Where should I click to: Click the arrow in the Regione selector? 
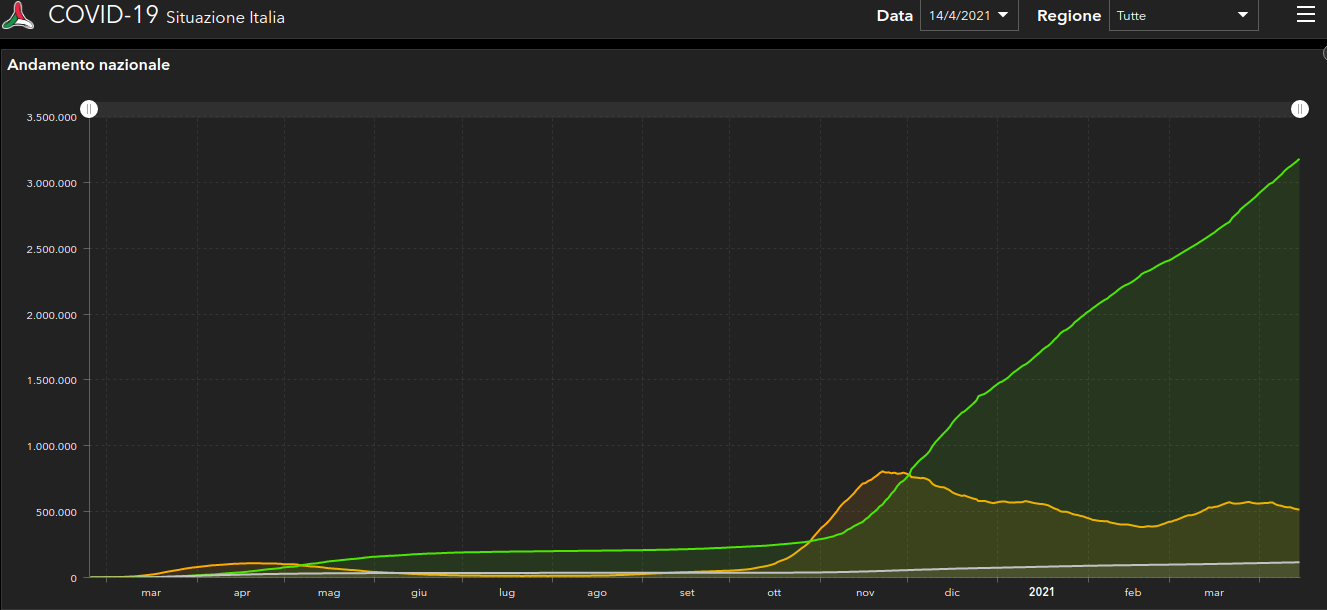[x=1243, y=15]
